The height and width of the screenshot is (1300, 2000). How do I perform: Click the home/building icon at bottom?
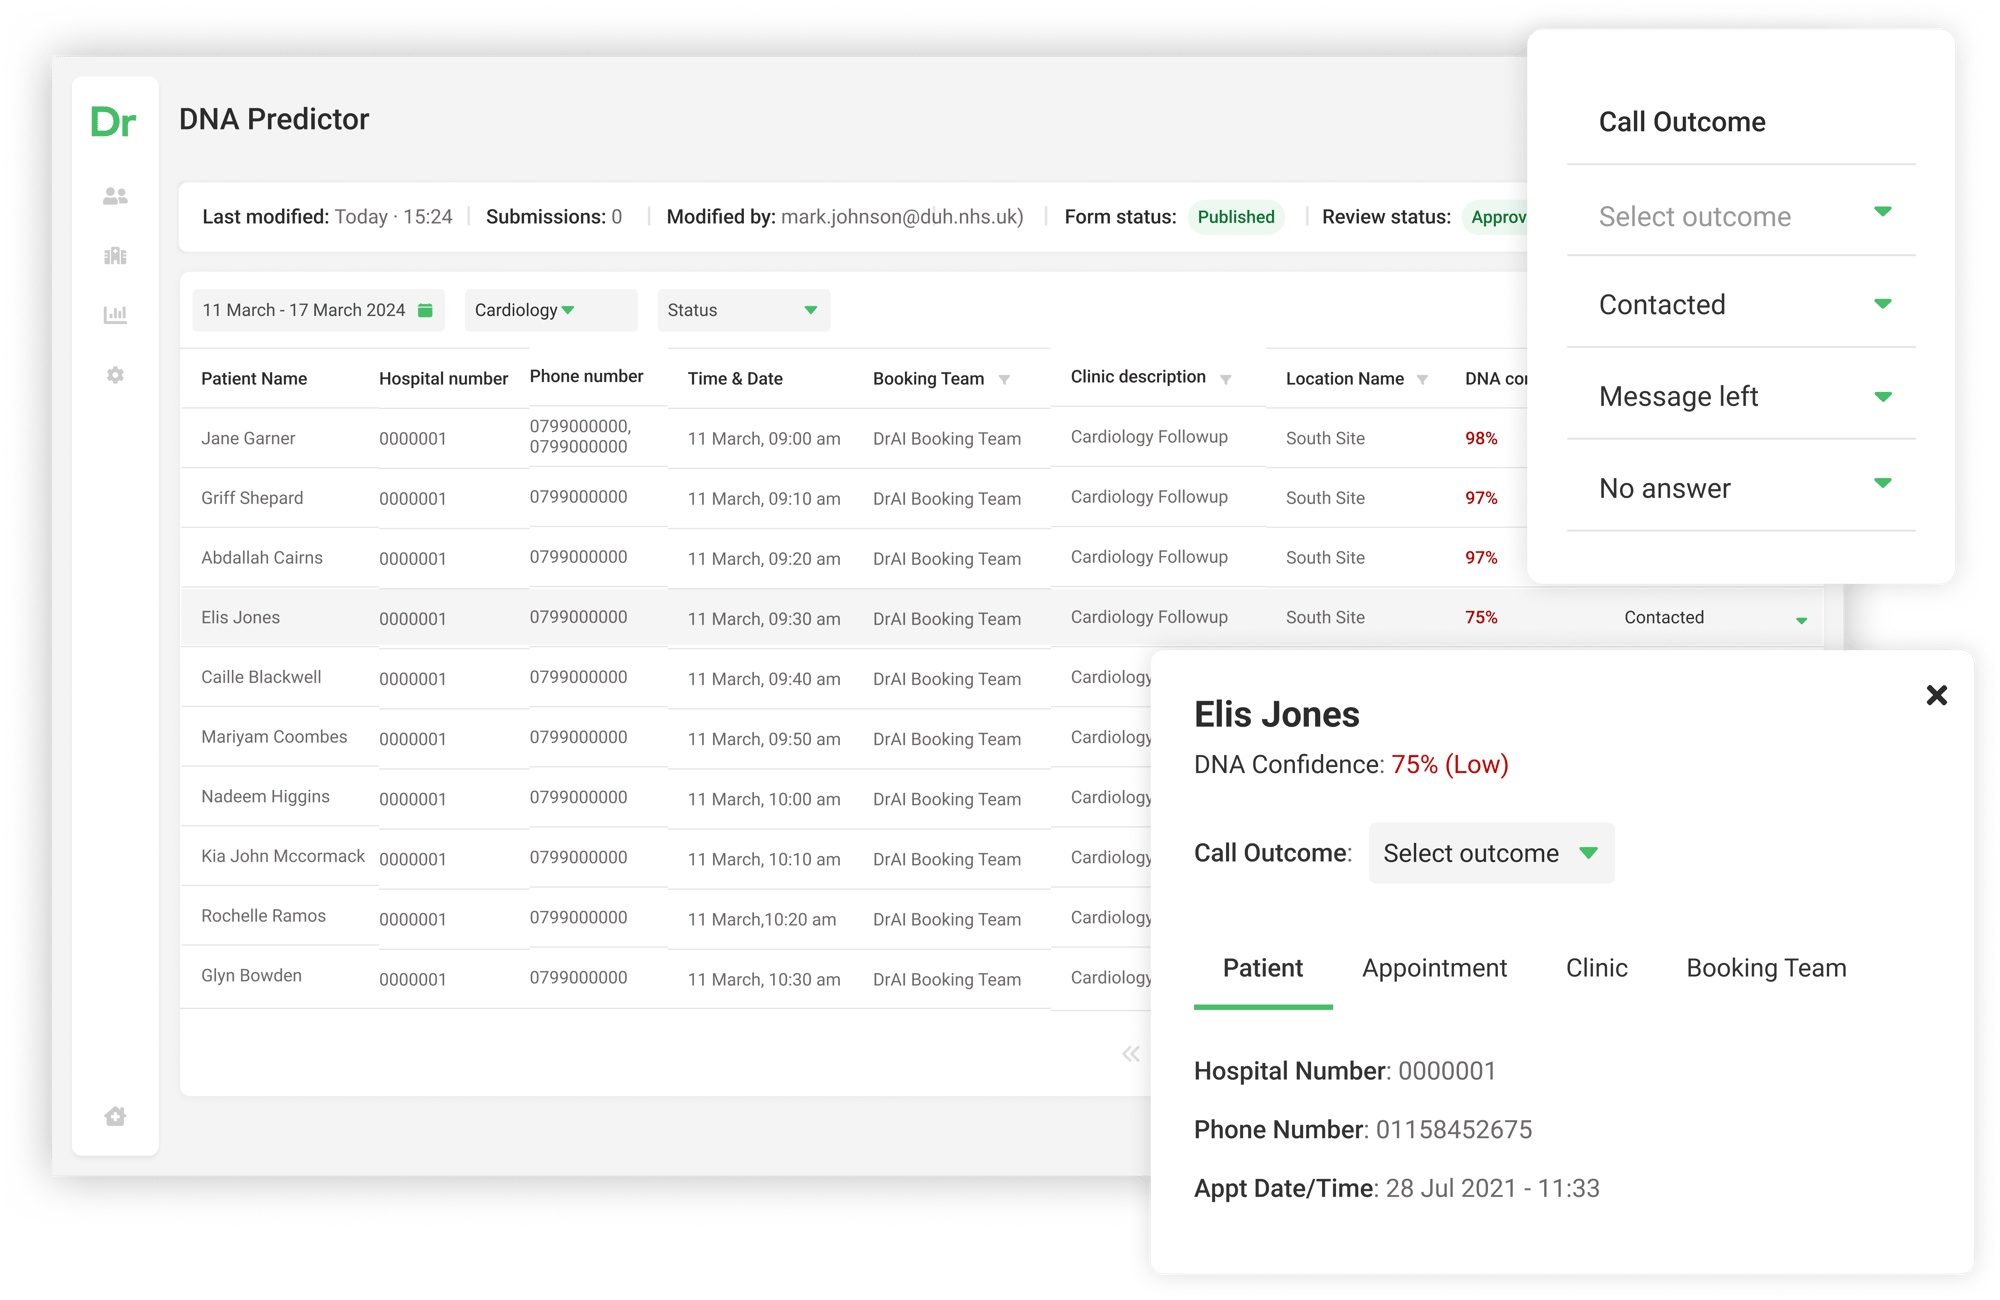click(x=115, y=1116)
